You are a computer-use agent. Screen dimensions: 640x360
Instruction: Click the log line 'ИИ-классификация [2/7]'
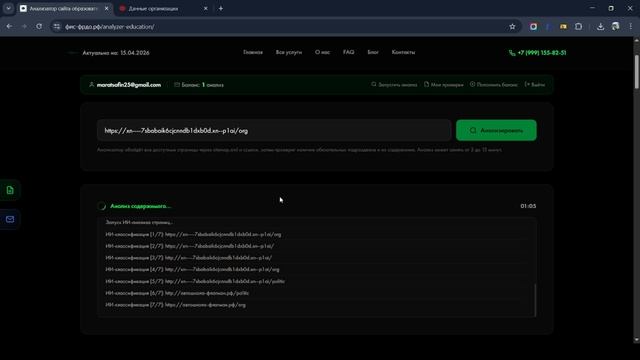coord(189,246)
